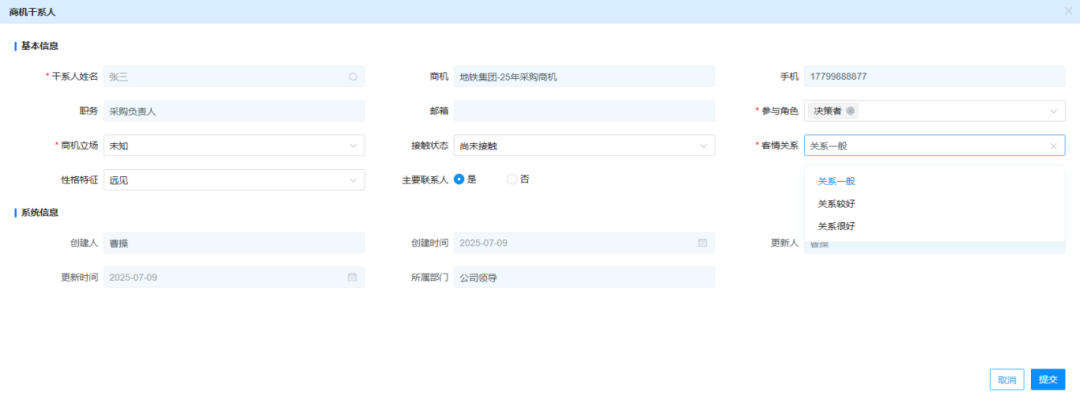Open the 商机立场 dropdown
The height and width of the screenshot is (400, 1080).
234,146
